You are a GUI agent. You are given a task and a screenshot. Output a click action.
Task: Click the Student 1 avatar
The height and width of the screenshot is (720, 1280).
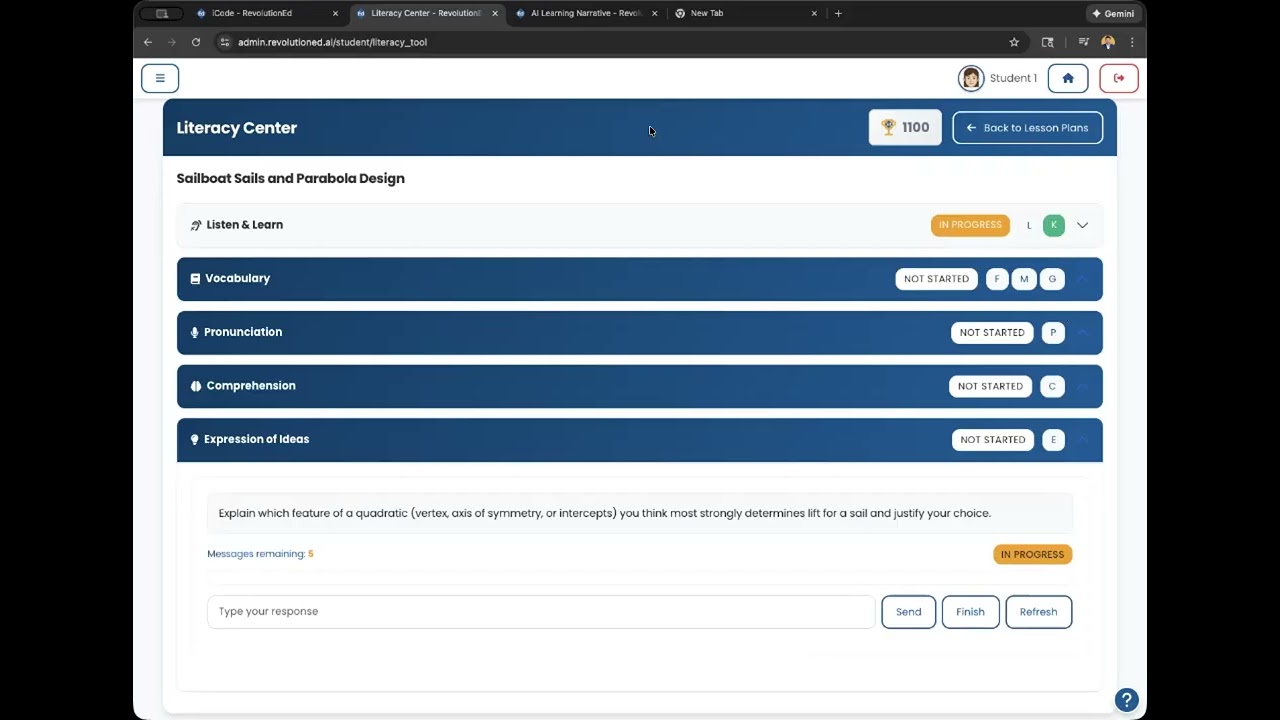click(x=971, y=78)
